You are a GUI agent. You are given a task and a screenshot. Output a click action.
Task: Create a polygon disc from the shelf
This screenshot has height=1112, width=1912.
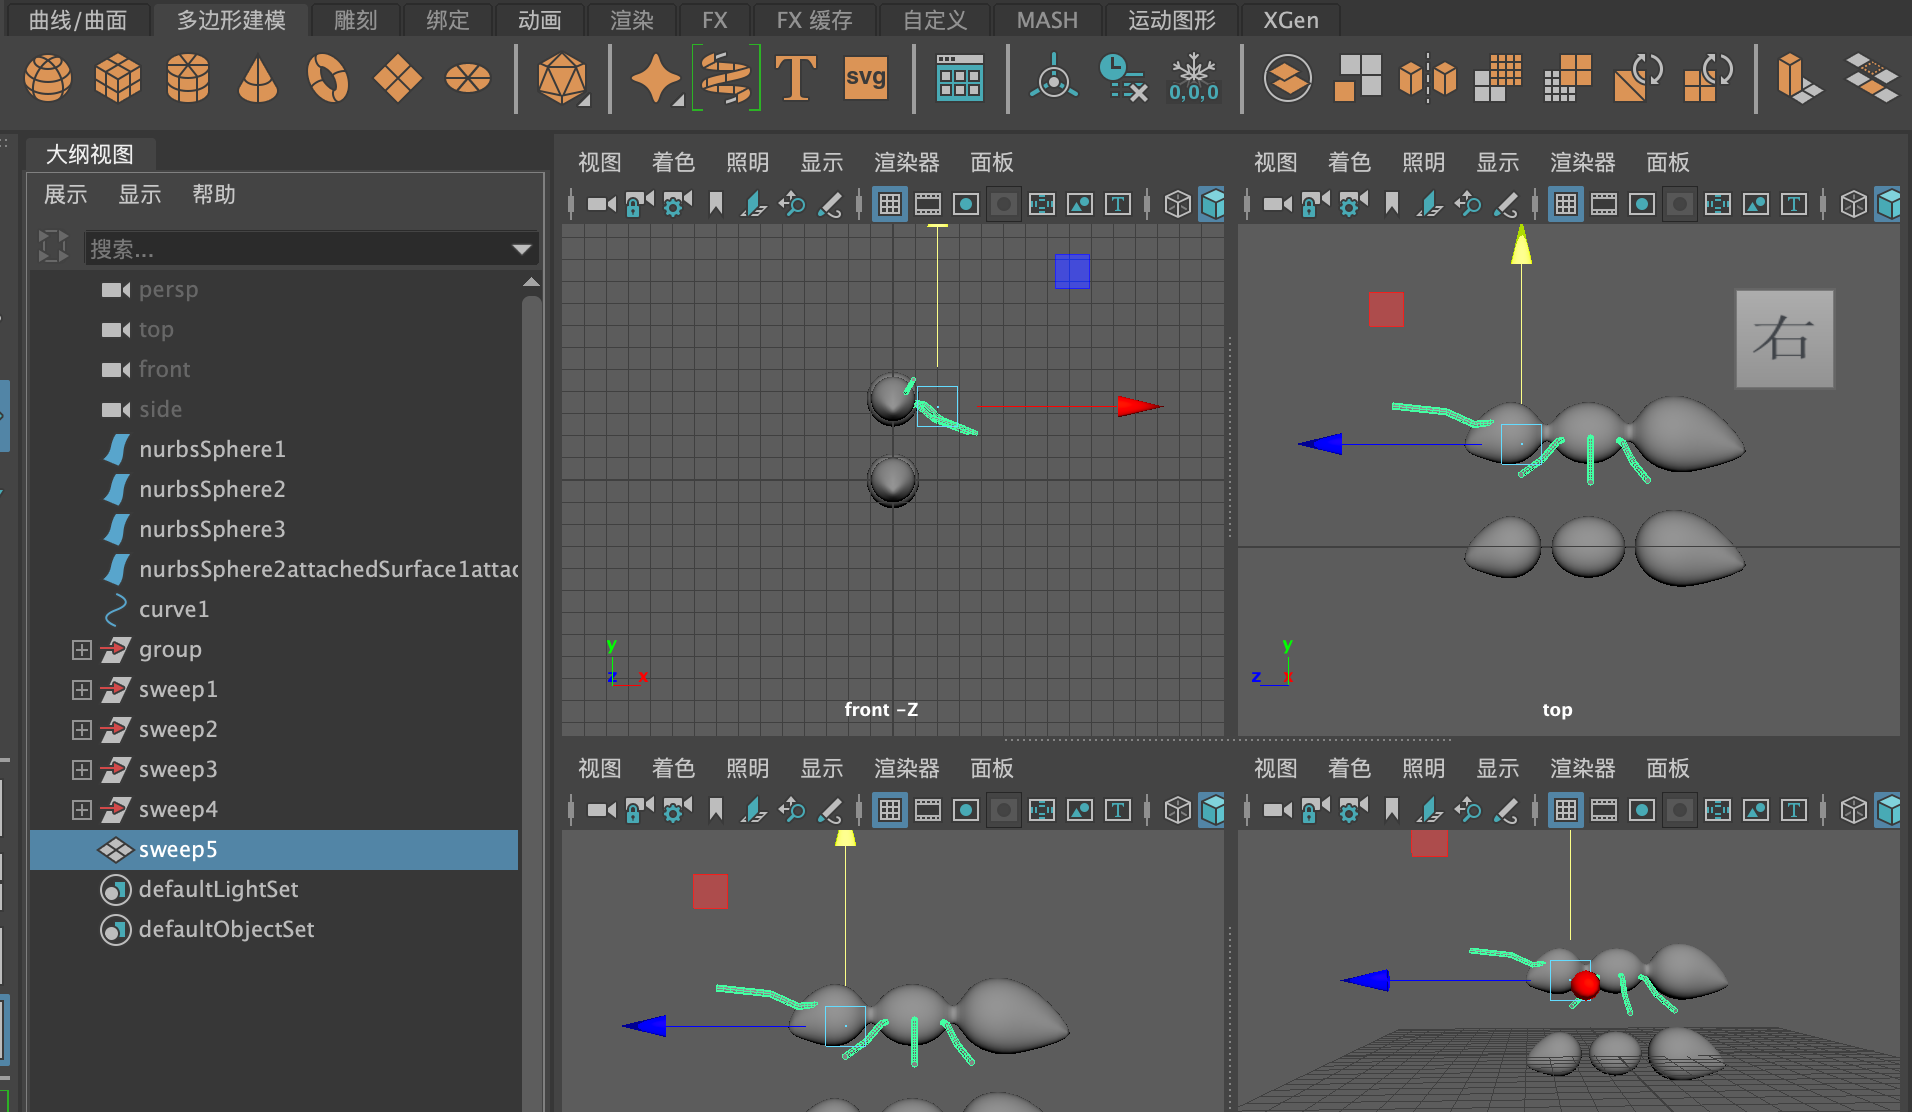pyautogui.click(x=468, y=78)
